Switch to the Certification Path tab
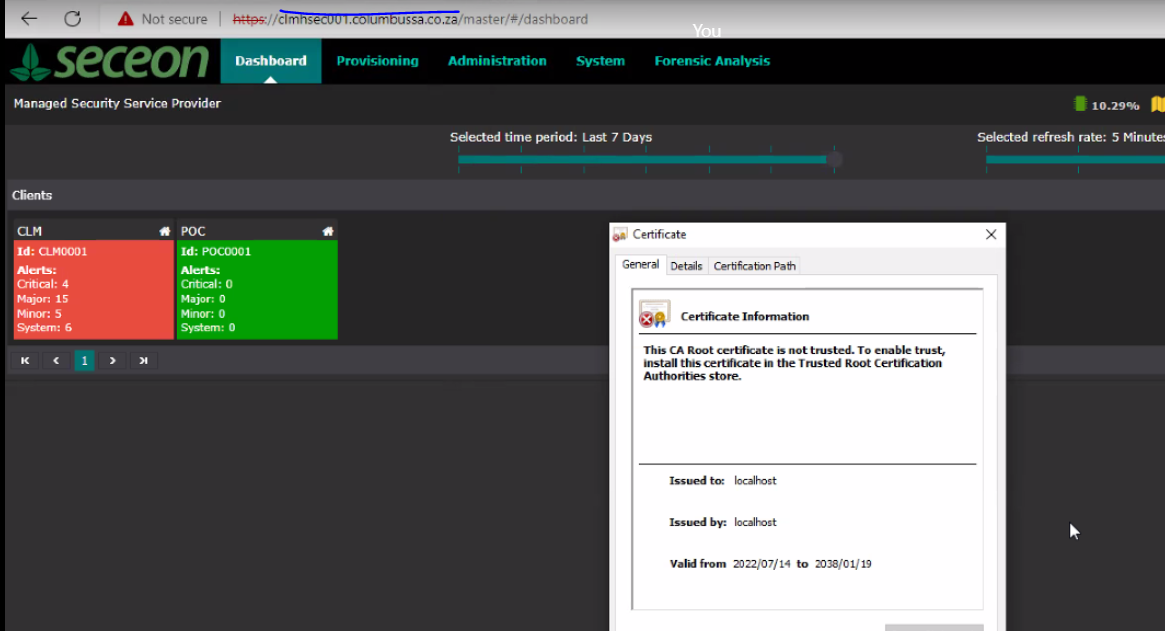This screenshot has width=1165, height=631. point(755,266)
